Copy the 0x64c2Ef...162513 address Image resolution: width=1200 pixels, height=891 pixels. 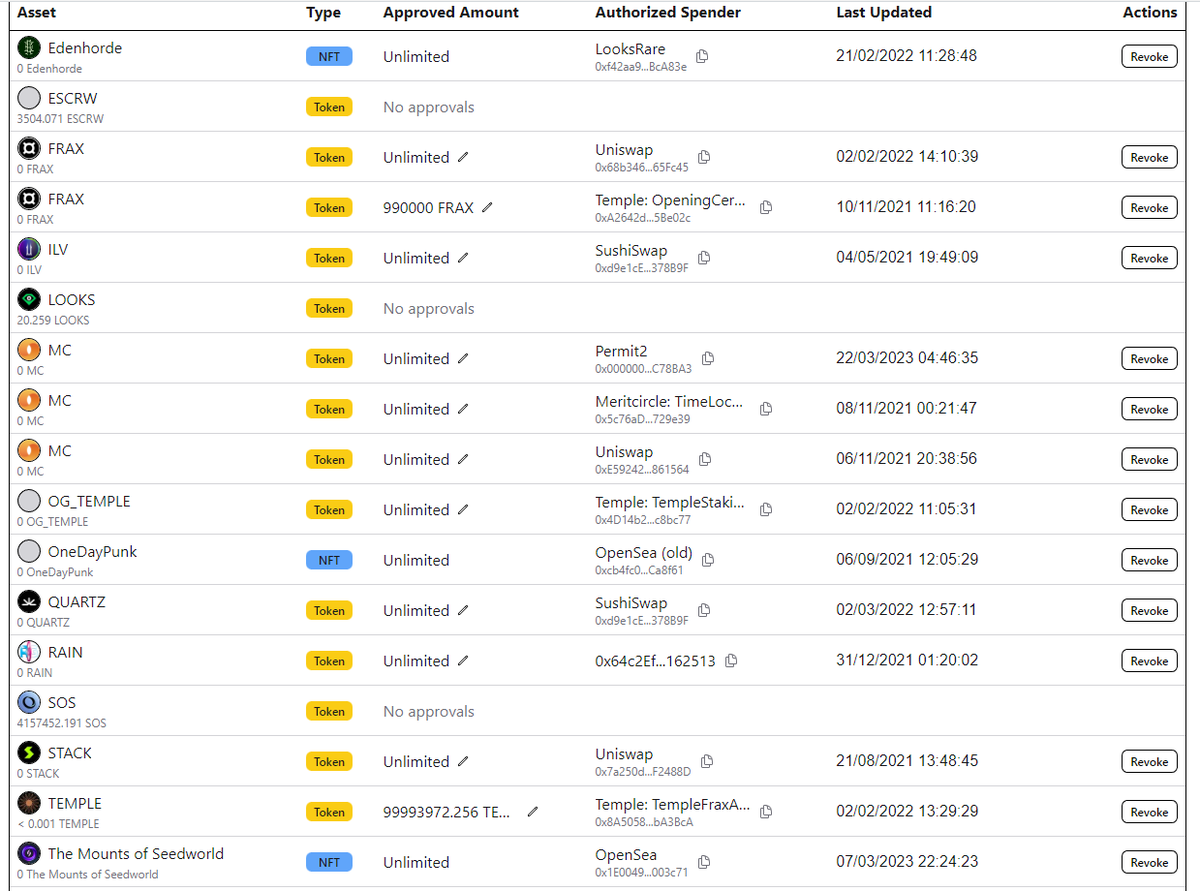pyautogui.click(x=731, y=661)
